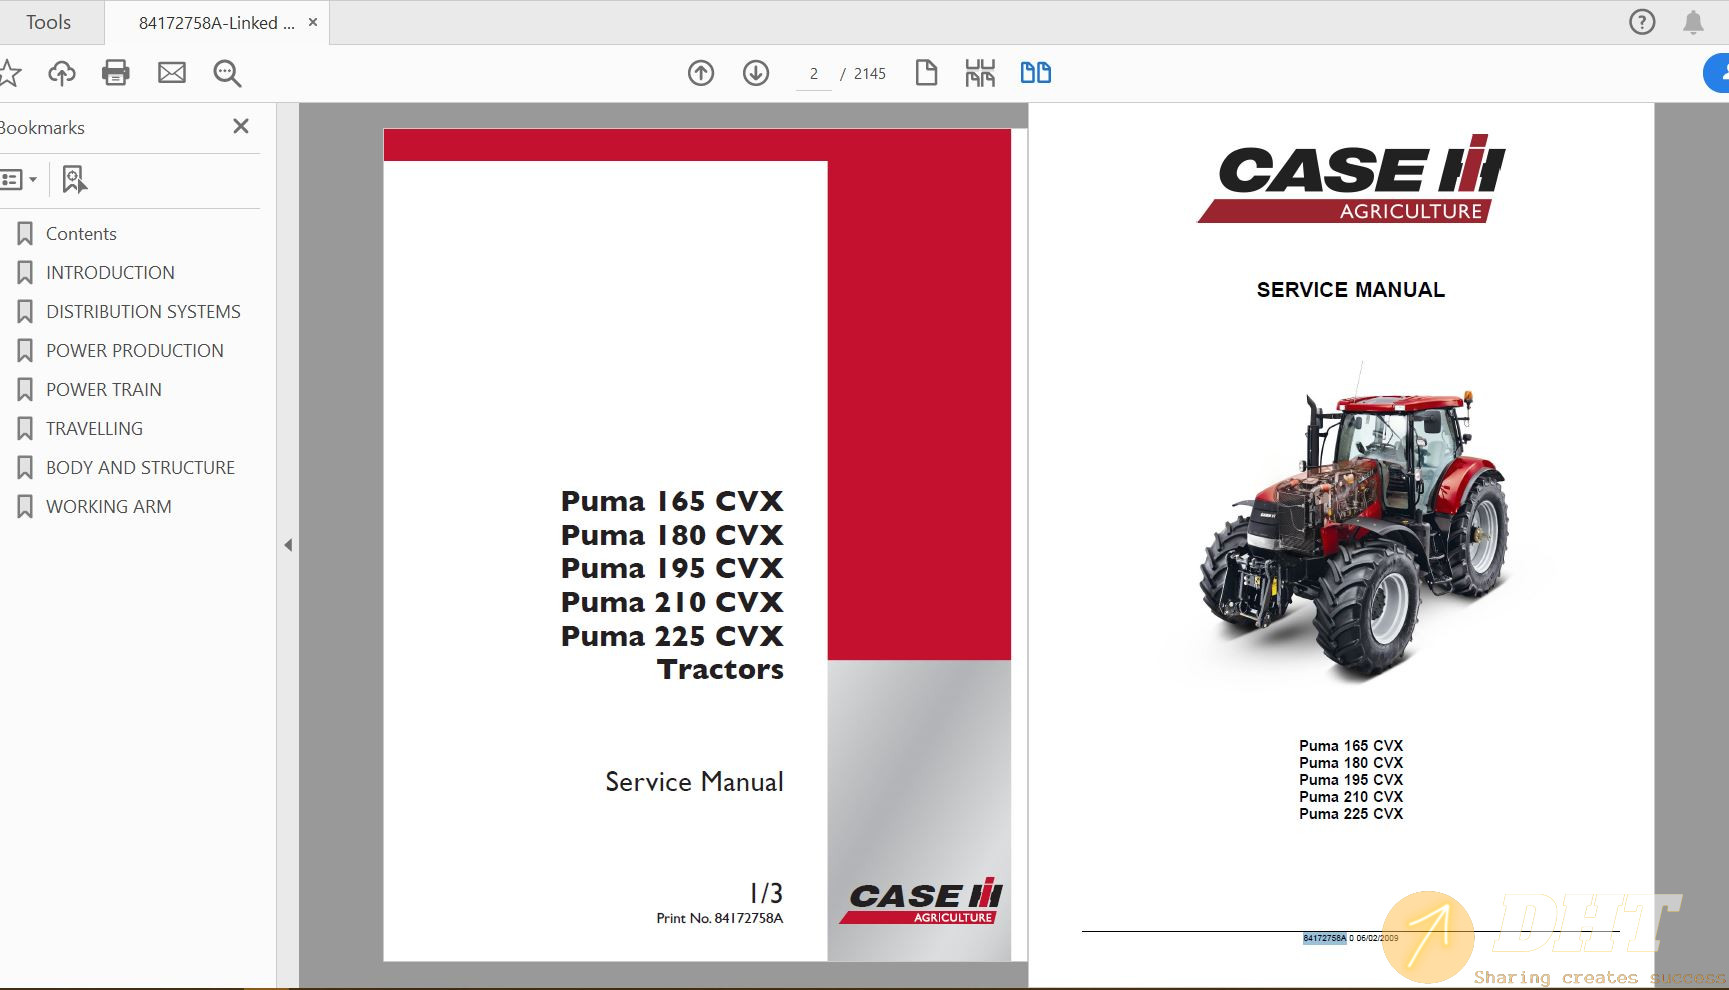The width and height of the screenshot is (1729, 990).
Task: Click the email envelope icon
Action: 172,73
